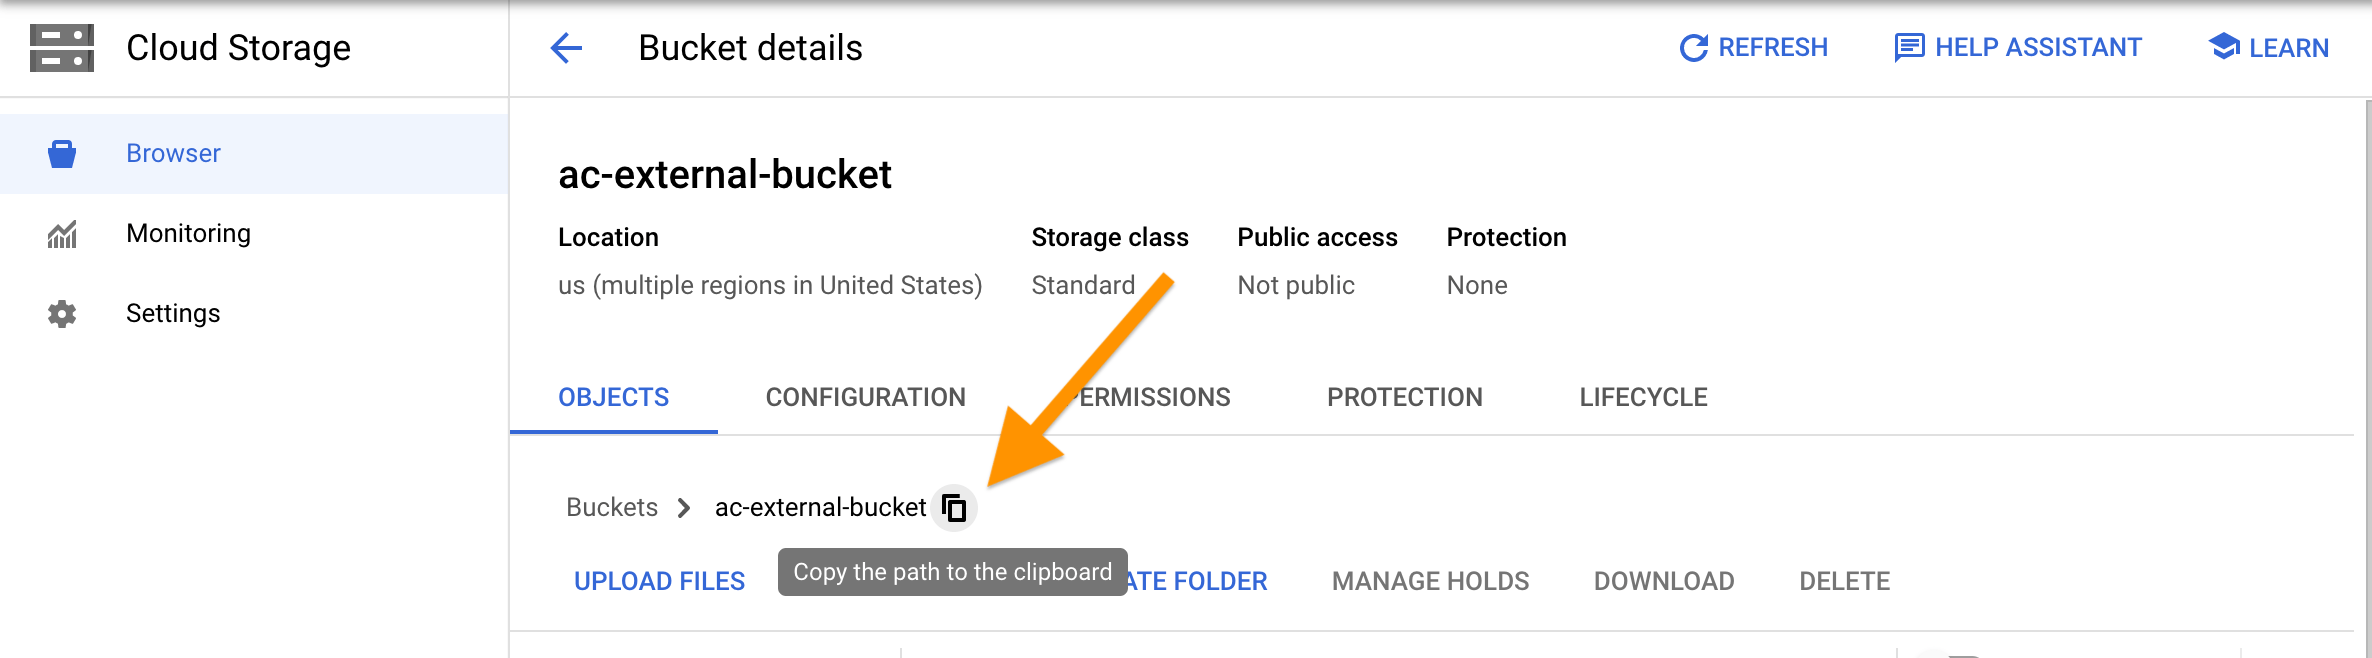
Task: Click Upload Files
Action: coord(660,580)
